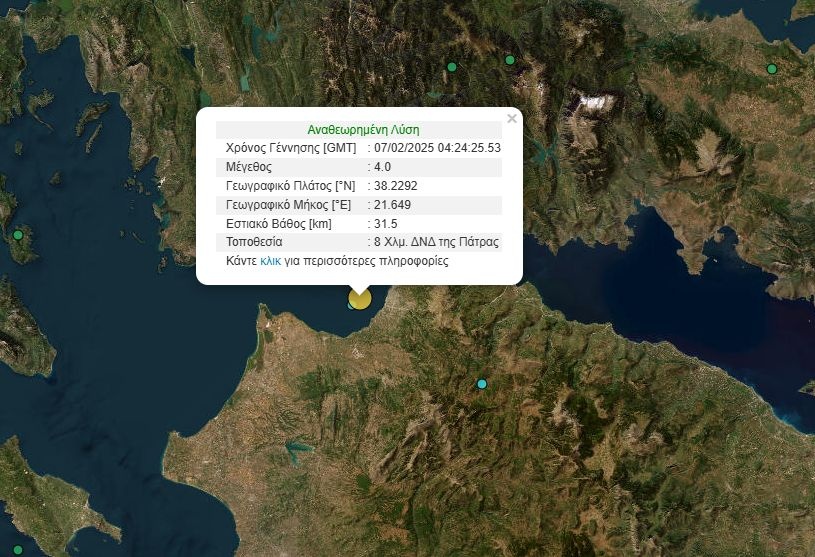Click the origin time value 07/02/2025 04:24:25.53

[438, 148]
